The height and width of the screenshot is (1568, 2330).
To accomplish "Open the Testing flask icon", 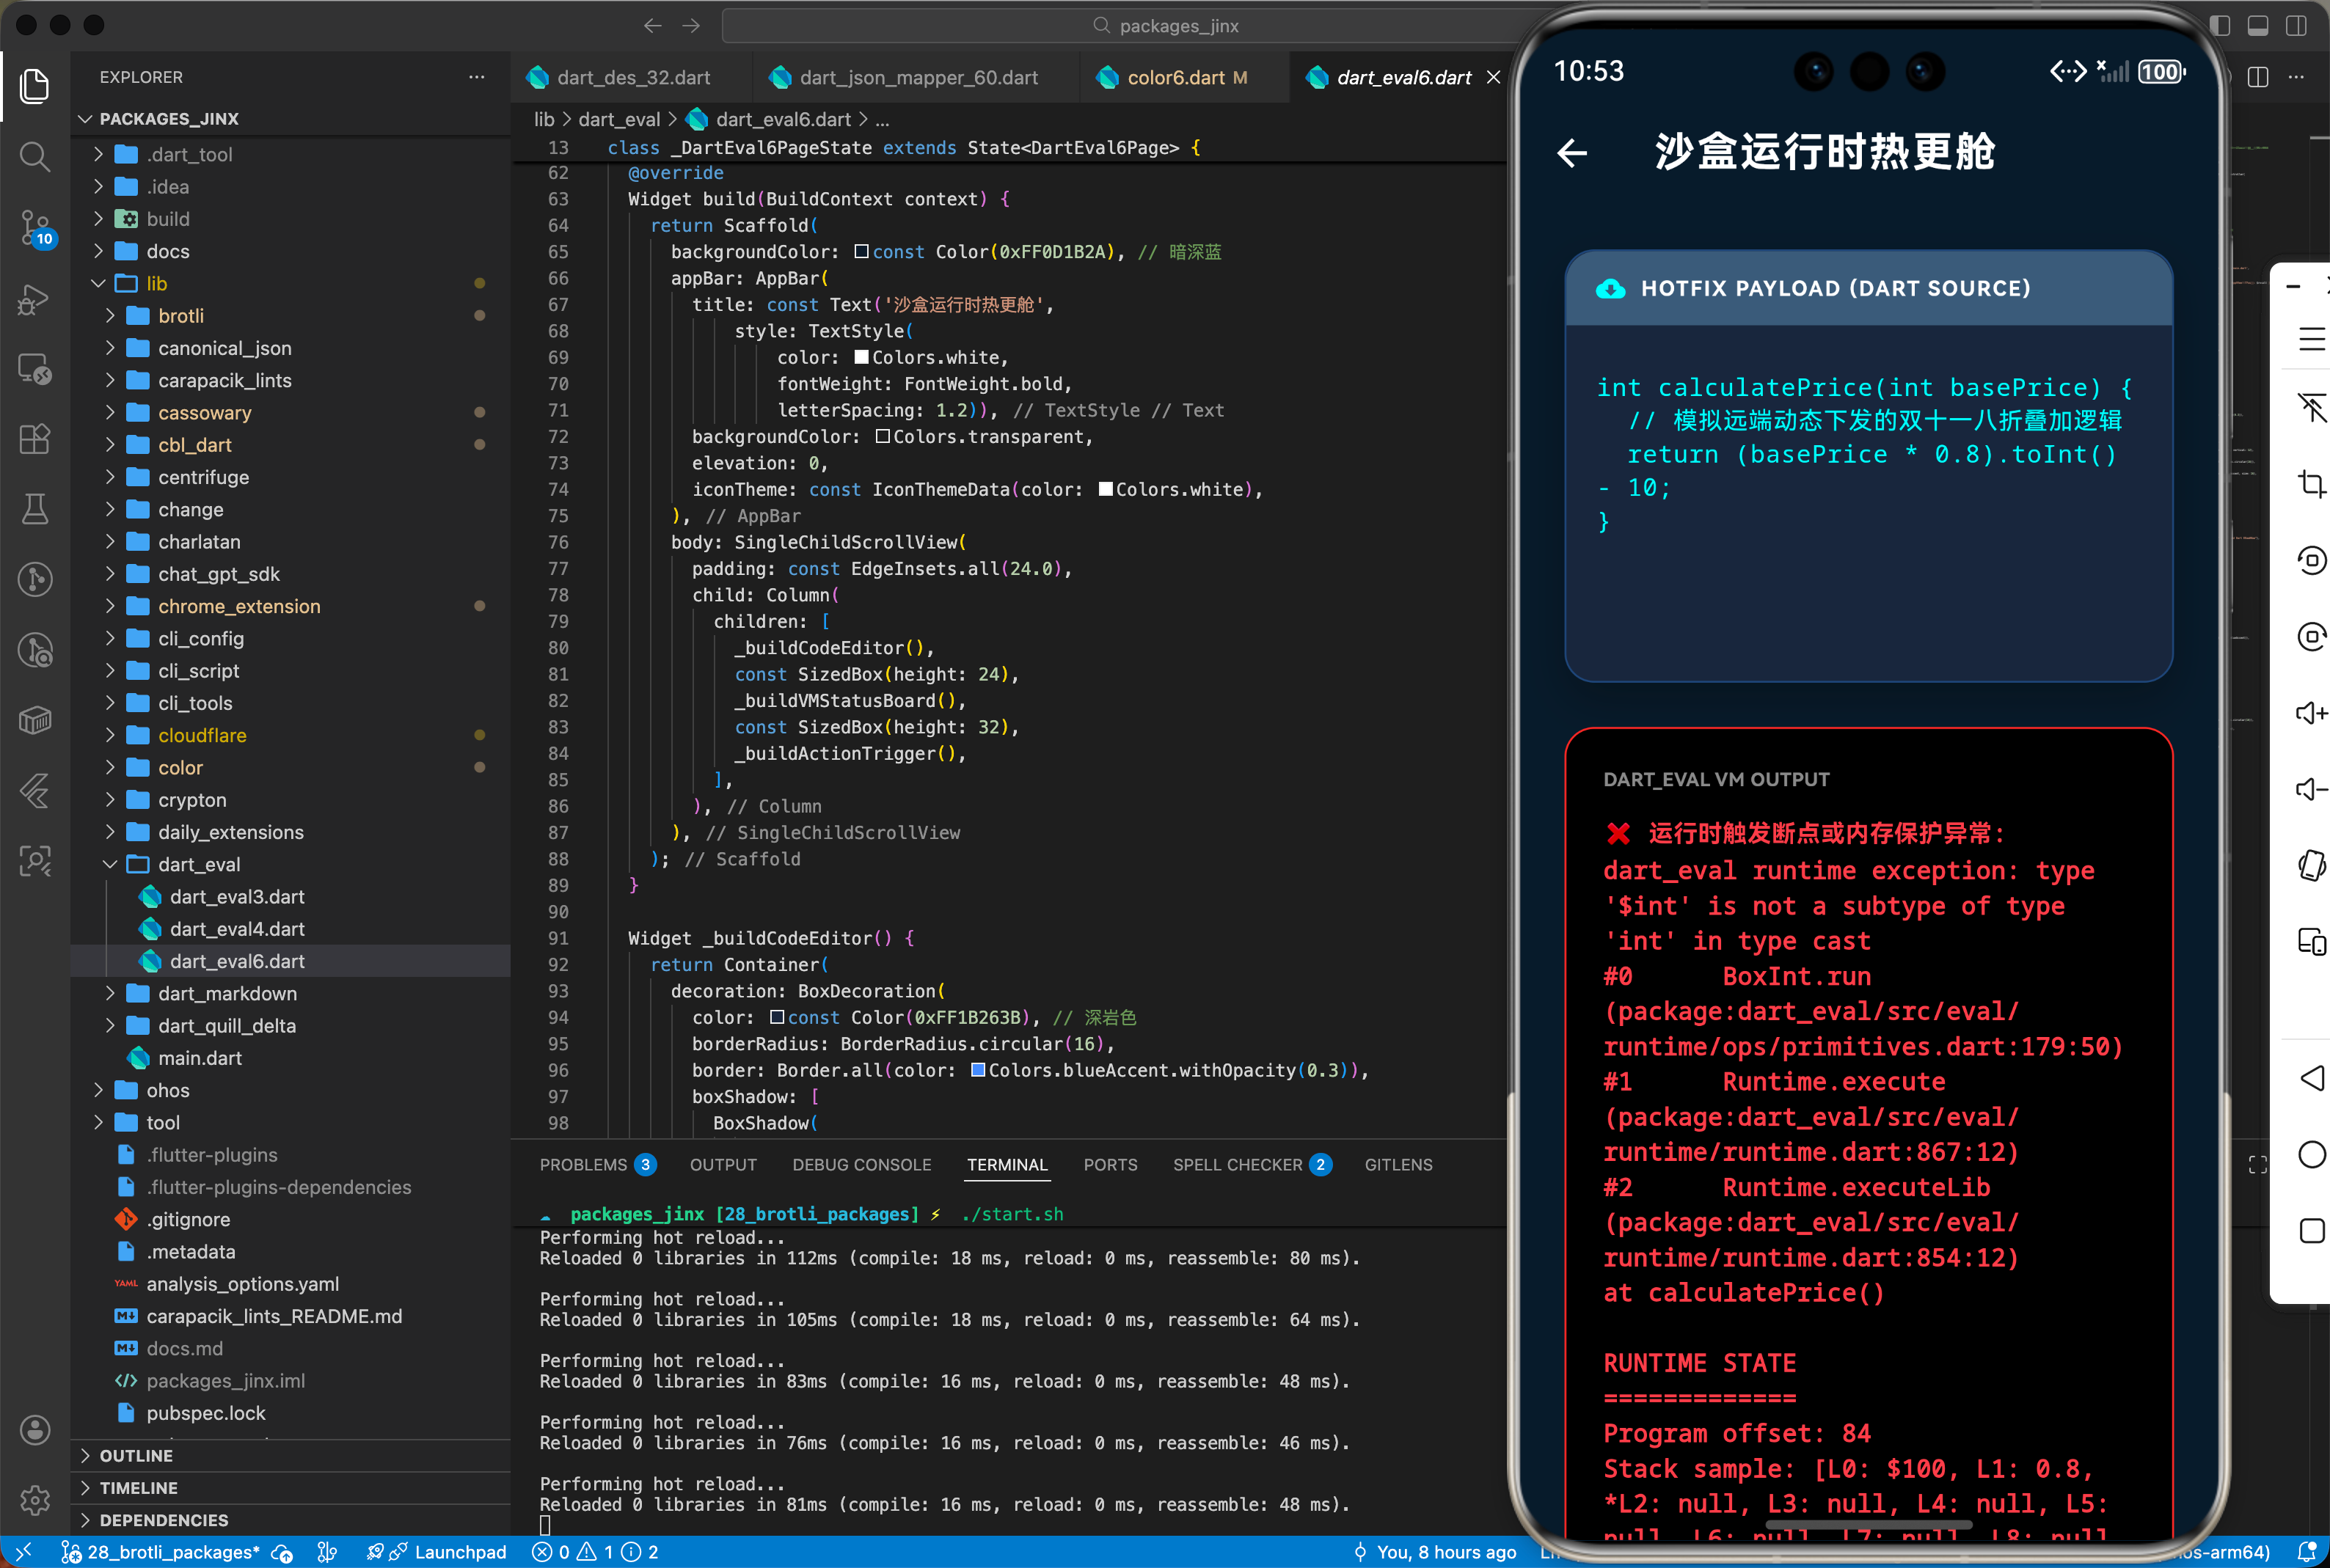I will pyautogui.click(x=35, y=509).
